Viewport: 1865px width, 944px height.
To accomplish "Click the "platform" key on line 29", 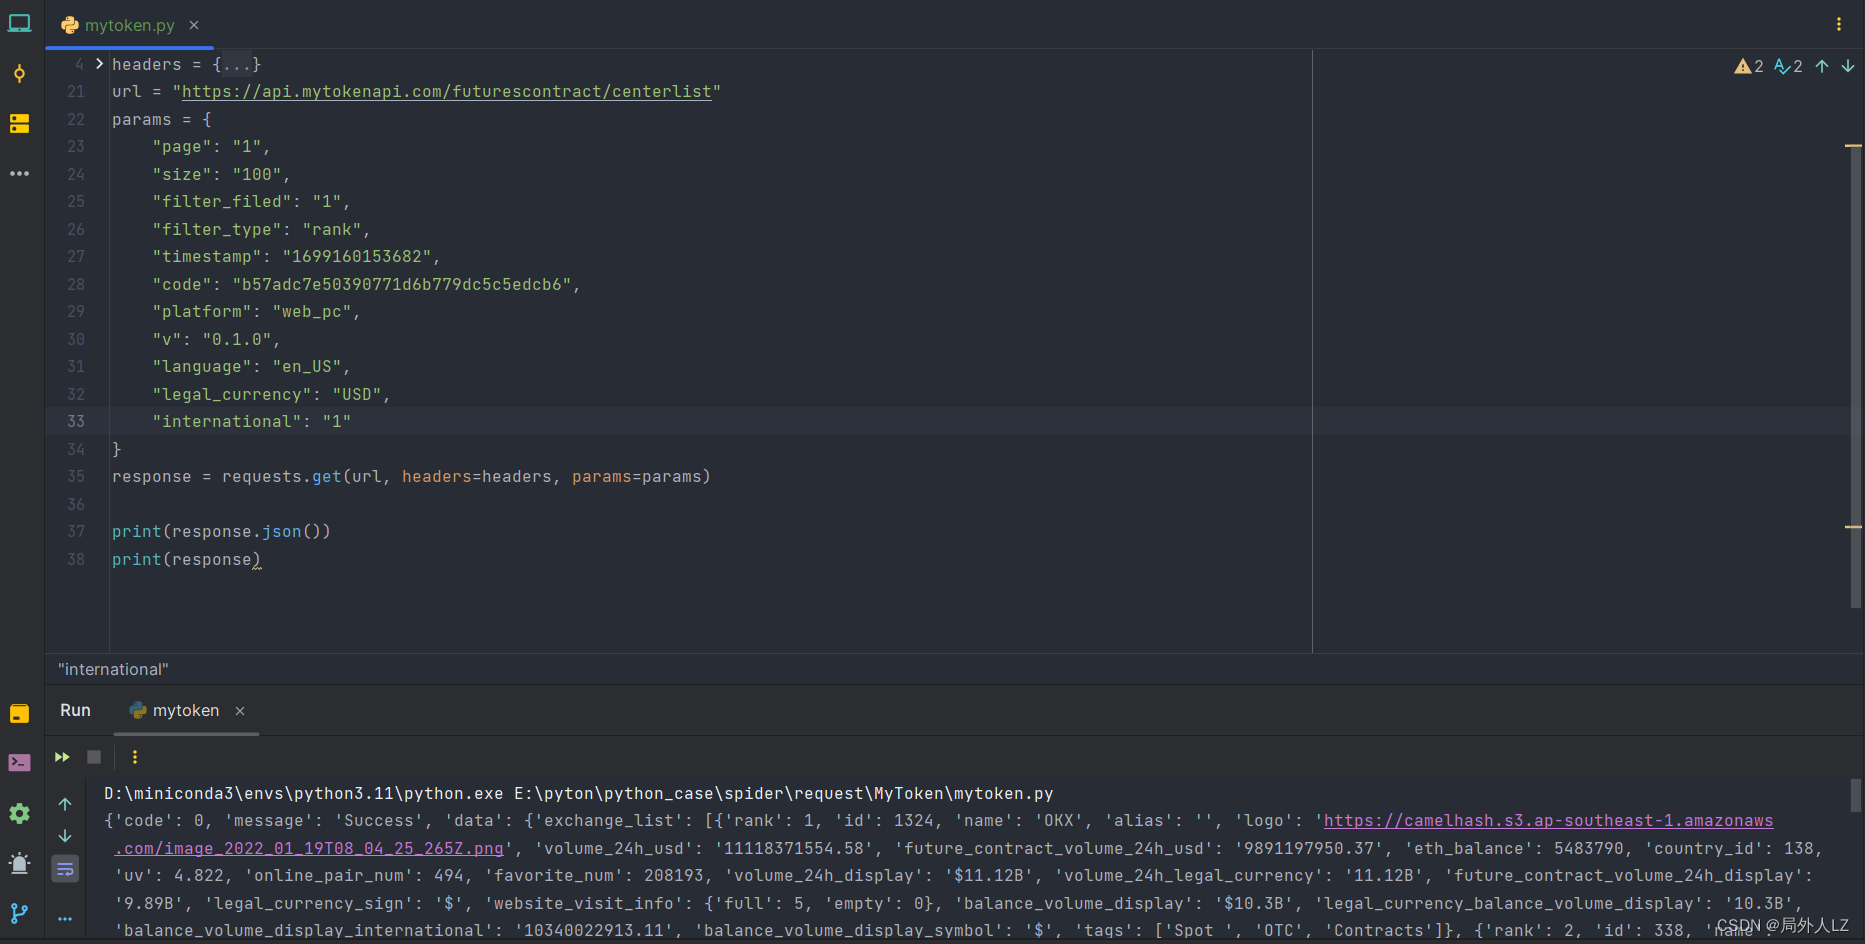I will click(x=202, y=311).
